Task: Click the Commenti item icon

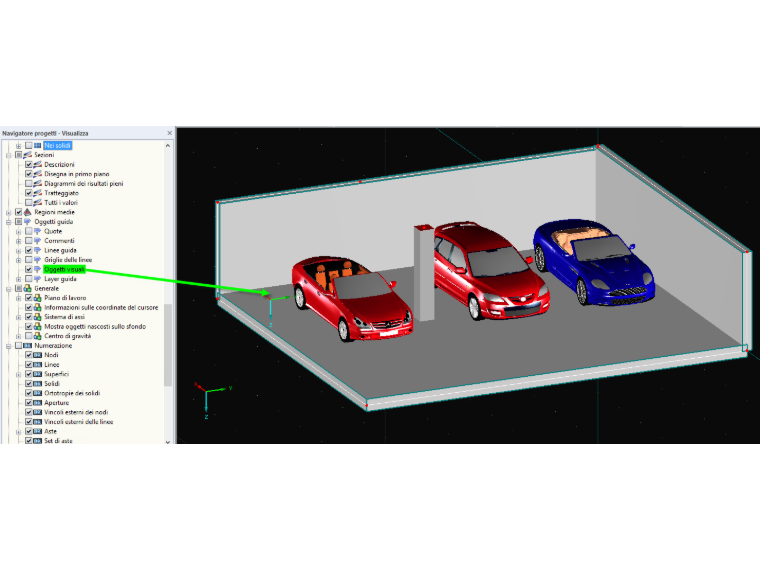Action: [x=37, y=241]
